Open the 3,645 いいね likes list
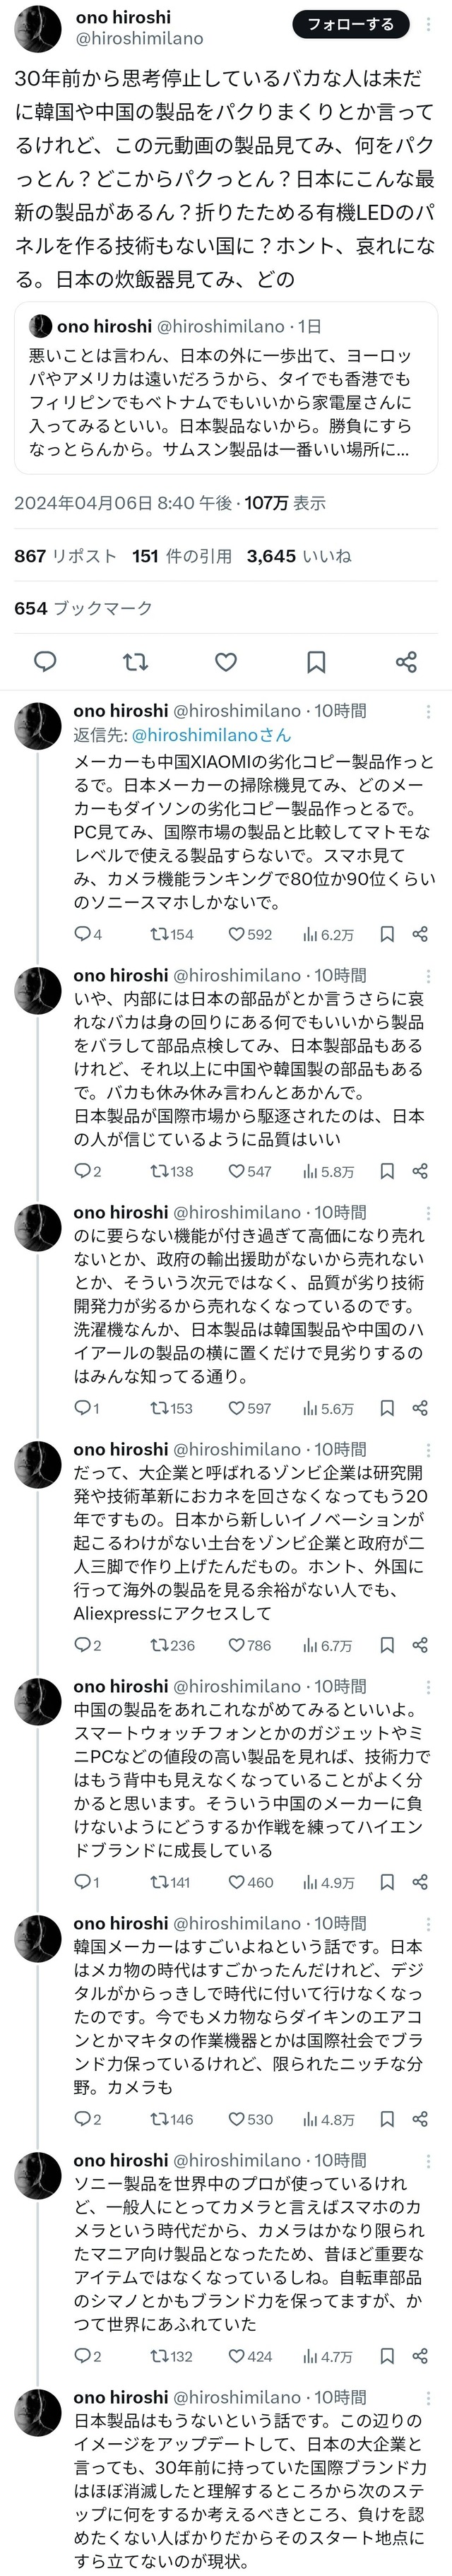Screen dimensions: 452x2576 pos(299,556)
